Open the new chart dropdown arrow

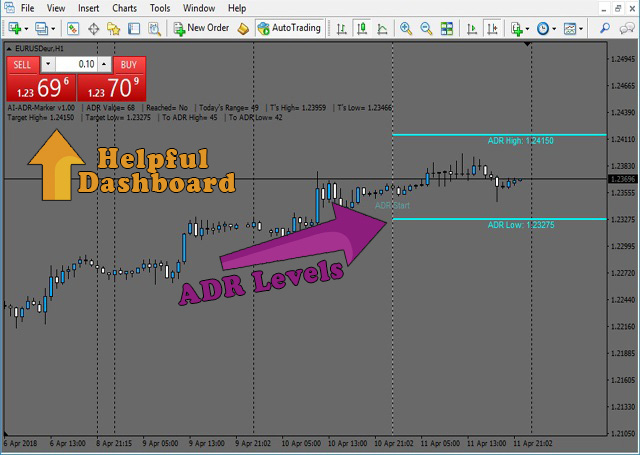[x=28, y=28]
